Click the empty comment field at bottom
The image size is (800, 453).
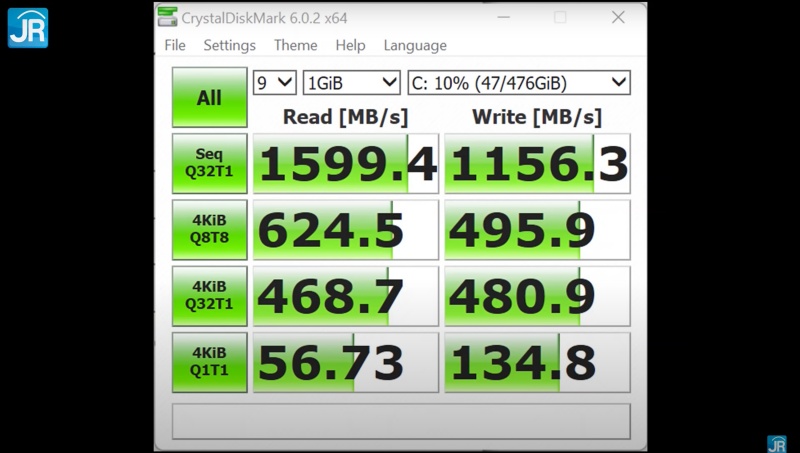point(401,421)
